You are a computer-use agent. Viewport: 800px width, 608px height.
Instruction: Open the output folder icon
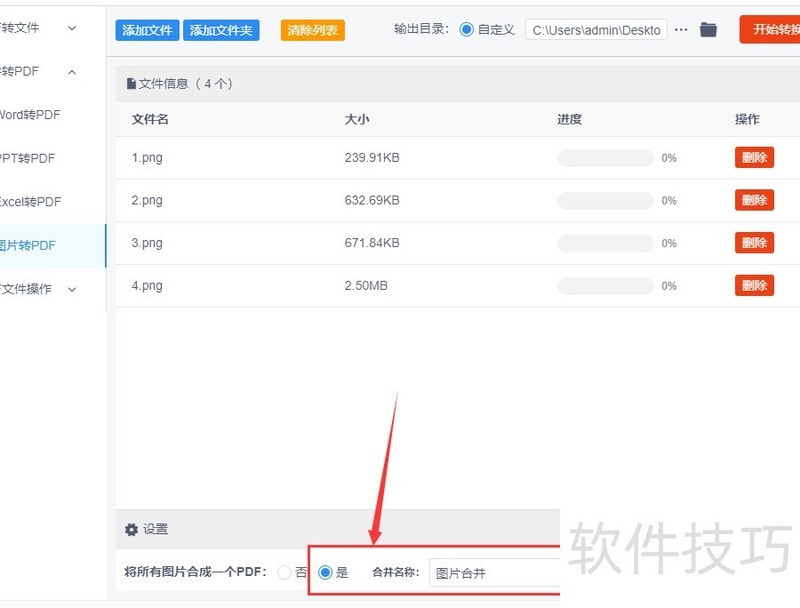[x=708, y=30]
